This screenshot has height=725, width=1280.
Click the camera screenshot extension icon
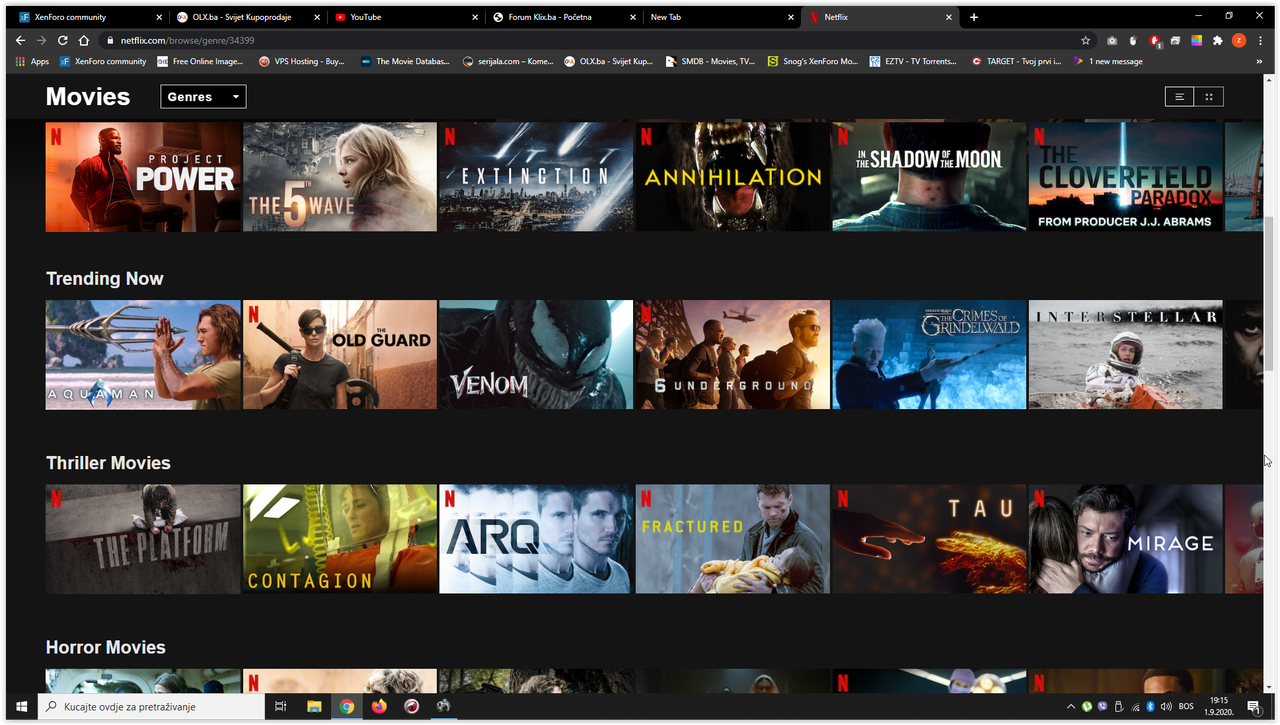pyautogui.click(x=1112, y=40)
